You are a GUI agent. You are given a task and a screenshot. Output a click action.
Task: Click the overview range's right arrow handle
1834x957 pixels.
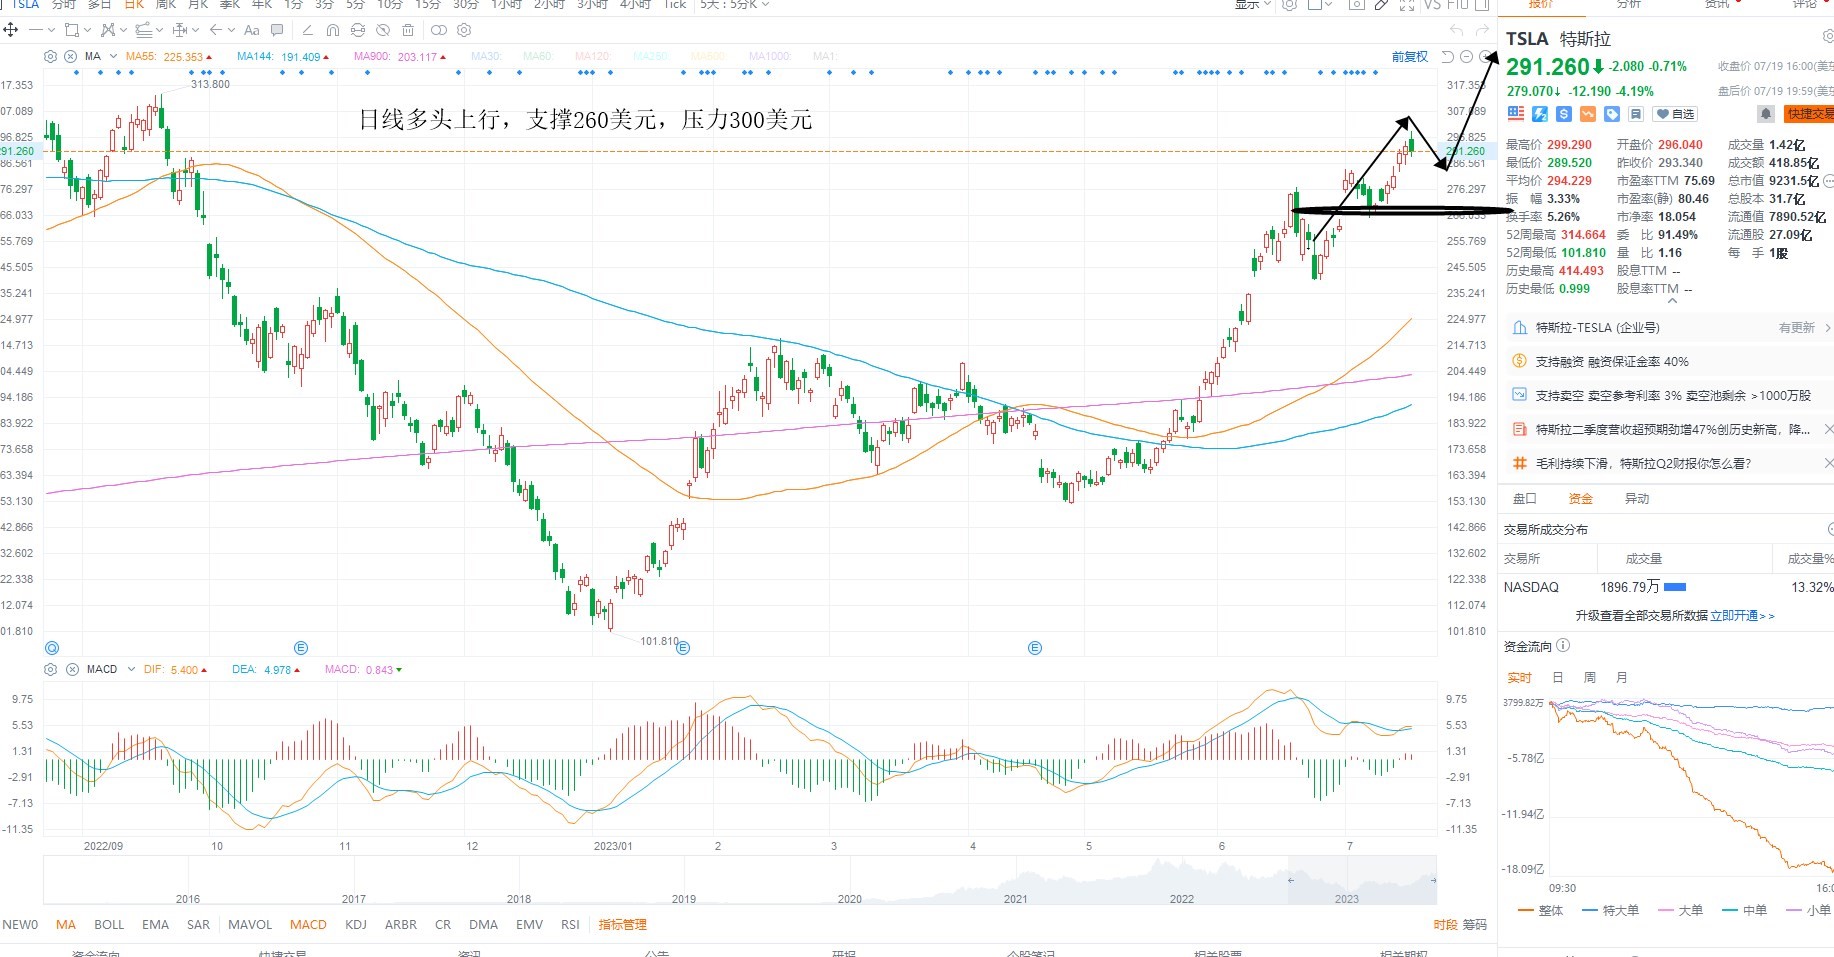[x=1433, y=880]
